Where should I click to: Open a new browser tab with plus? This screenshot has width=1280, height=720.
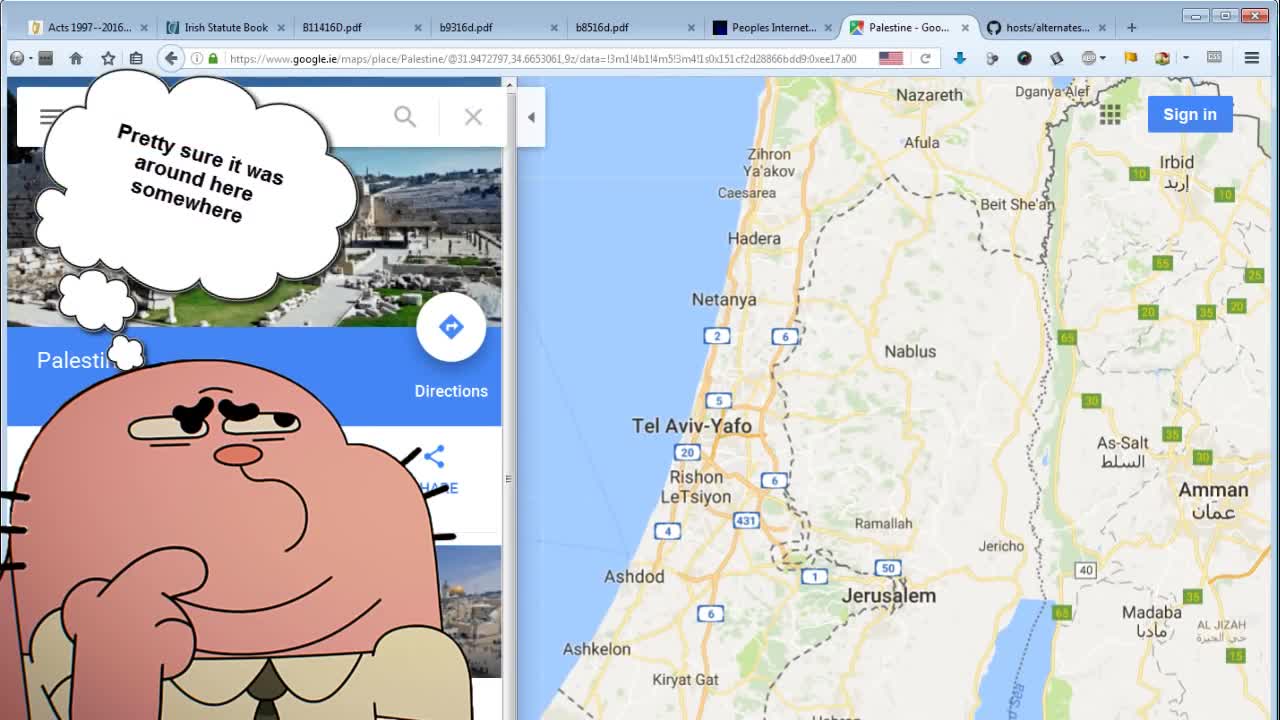1131,27
